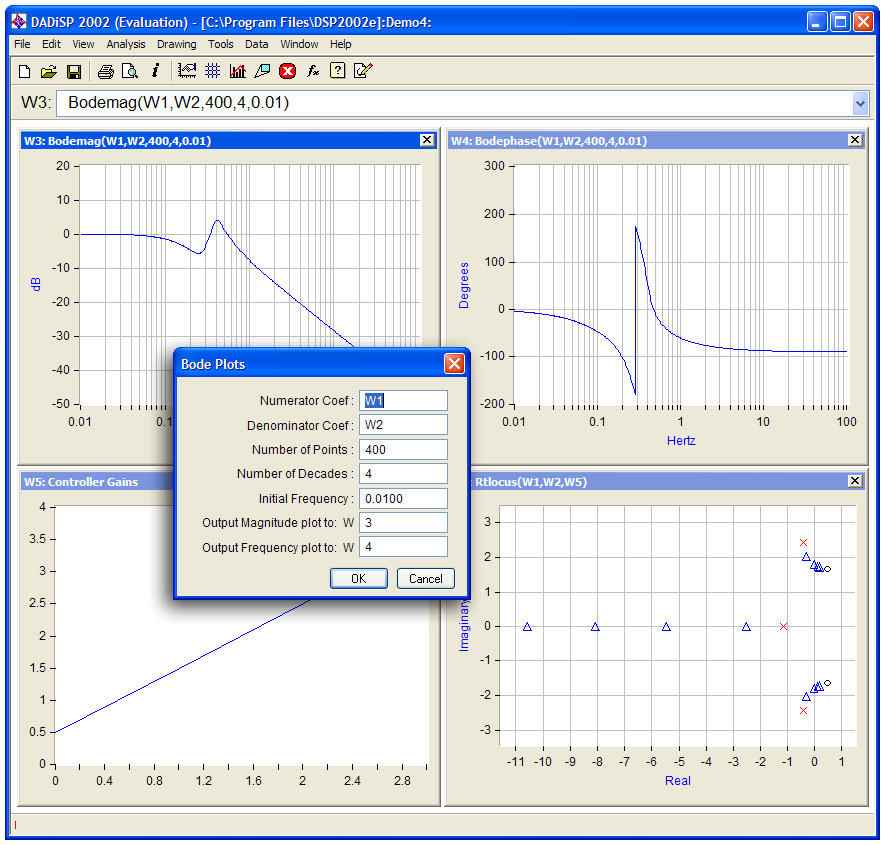Click the Output Magnitude plot window field

click(403, 523)
